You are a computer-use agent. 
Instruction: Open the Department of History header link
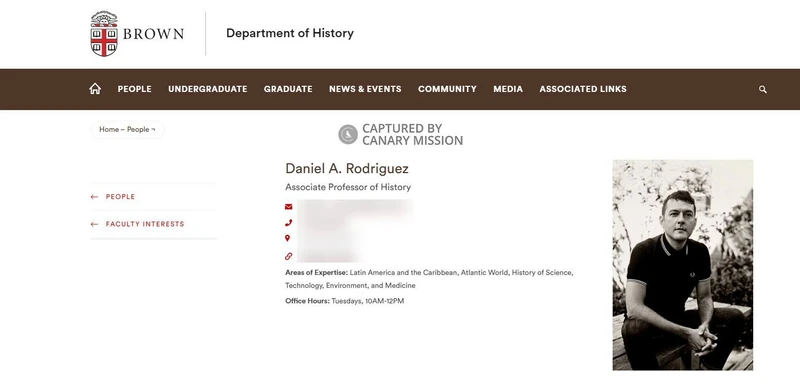click(290, 33)
